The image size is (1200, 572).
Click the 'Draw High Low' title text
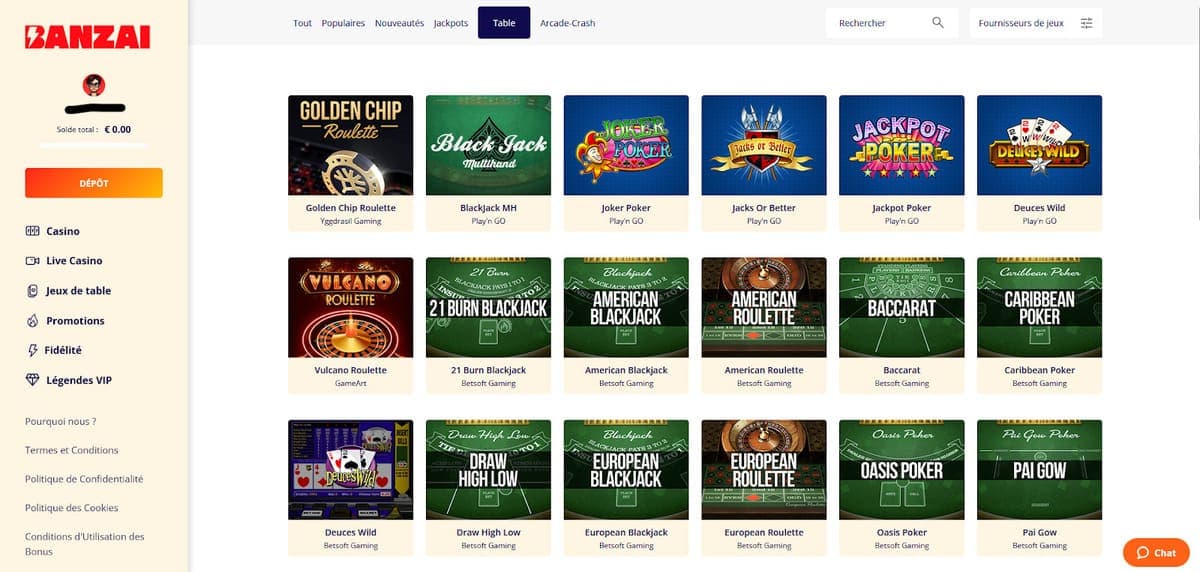click(488, 532)
